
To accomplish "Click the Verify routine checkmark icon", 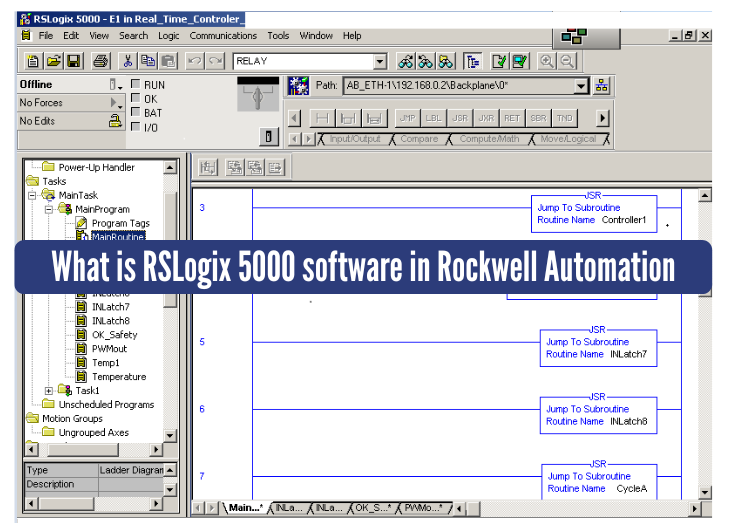I will [499, 61].
